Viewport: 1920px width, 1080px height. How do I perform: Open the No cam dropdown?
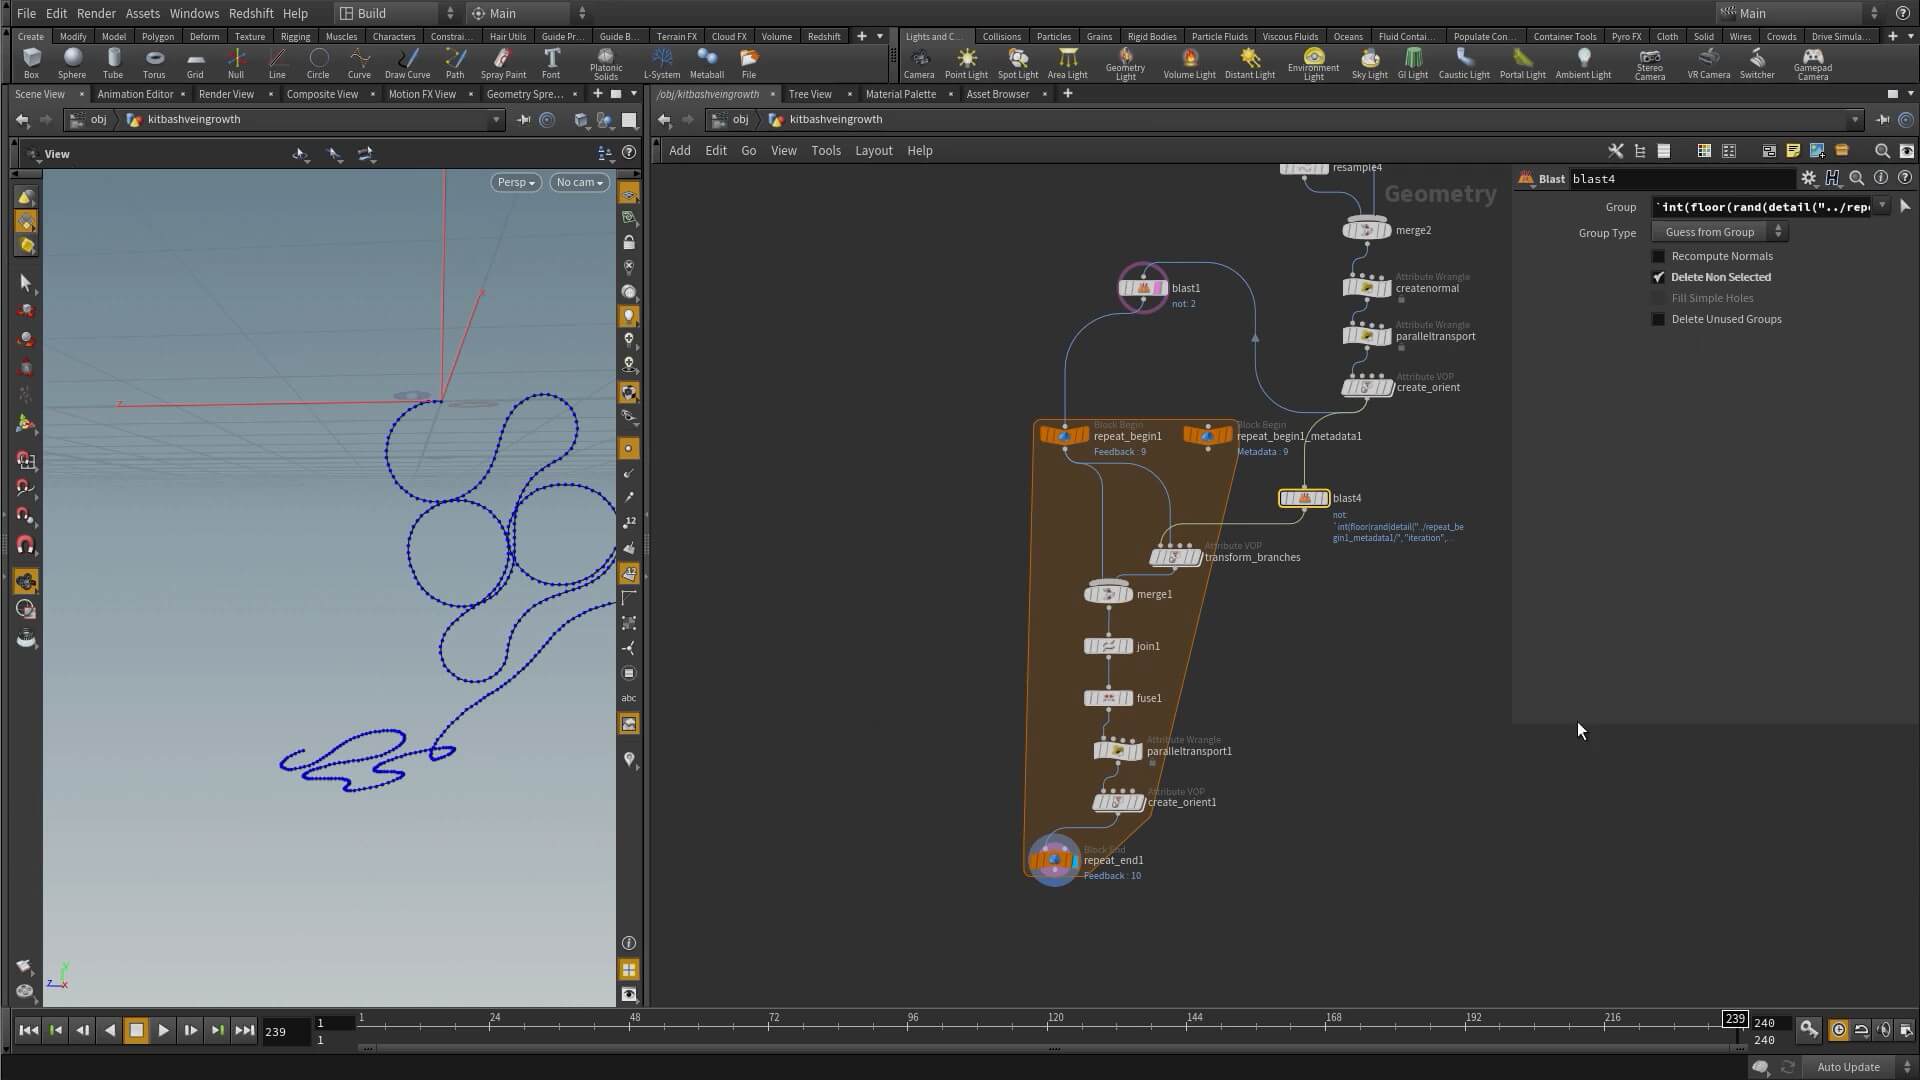coord(579,182)
